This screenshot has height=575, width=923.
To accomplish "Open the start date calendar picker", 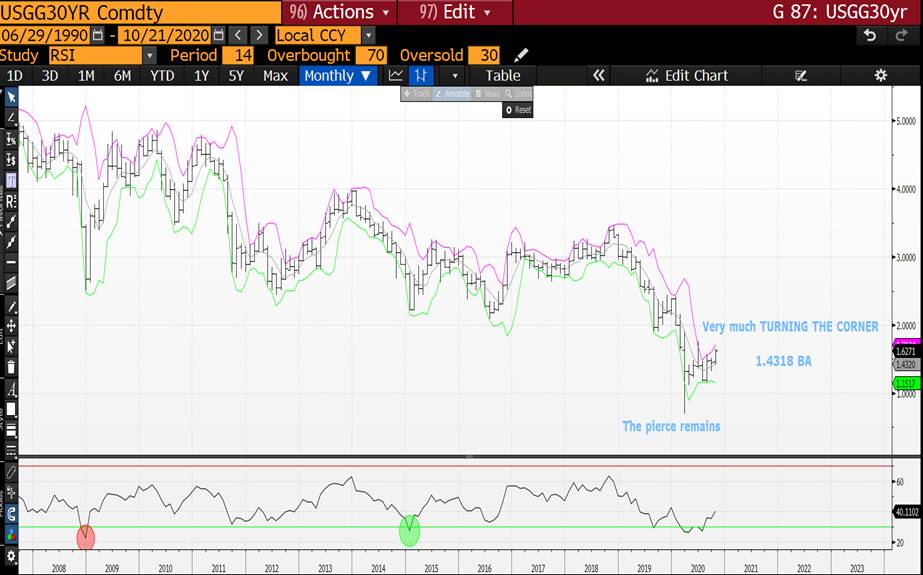I will click(x=98, y=35).
